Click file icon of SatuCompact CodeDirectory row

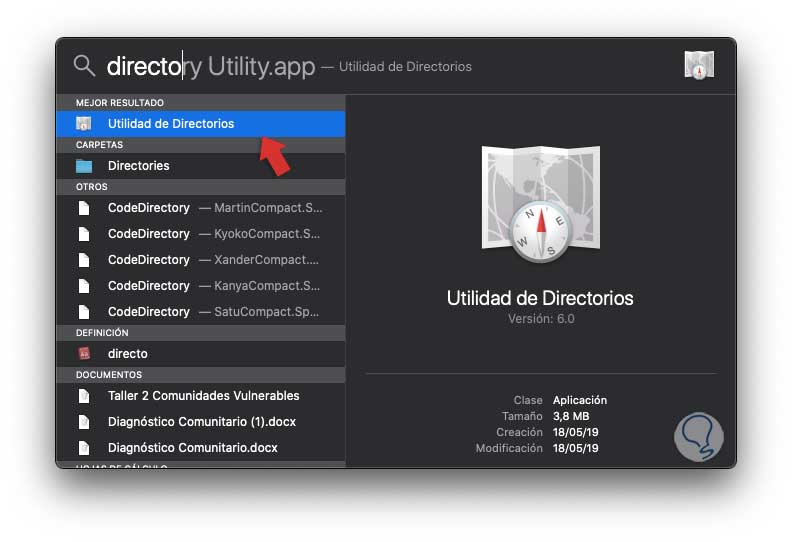coord(84,312)
